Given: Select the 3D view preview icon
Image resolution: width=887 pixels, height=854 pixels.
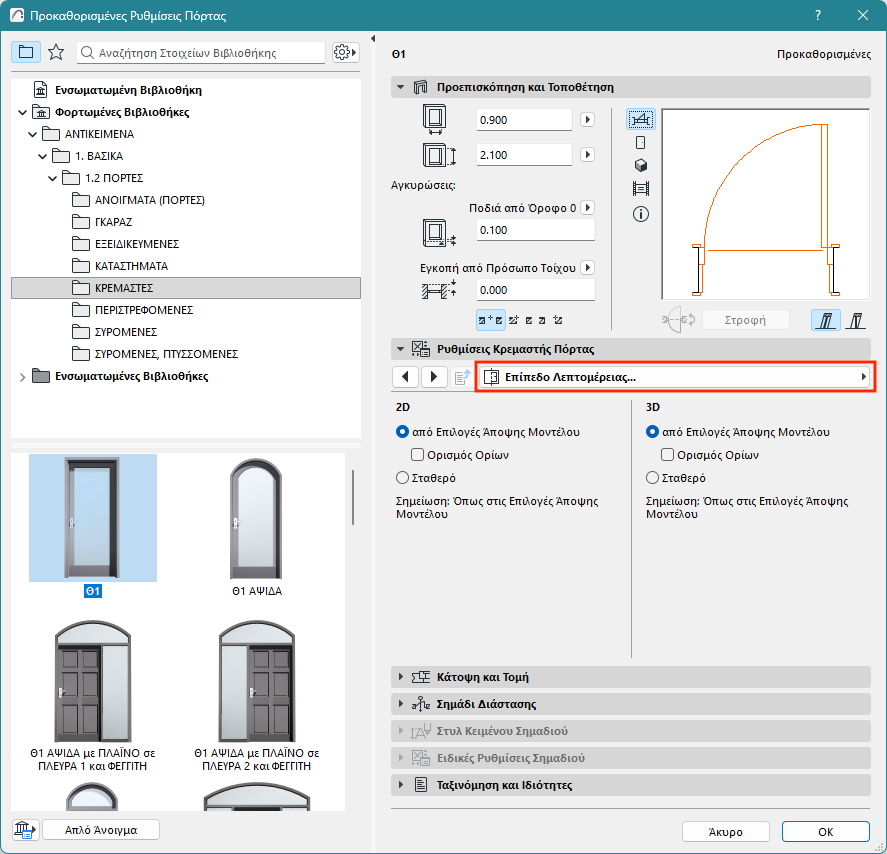Looking at the screenshot, I should [641, 165].
